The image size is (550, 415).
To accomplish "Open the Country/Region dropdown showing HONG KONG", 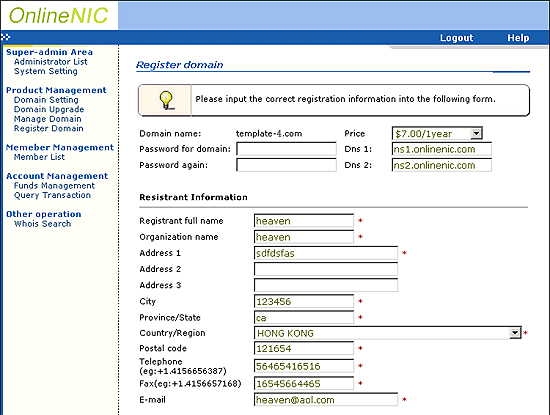I will pos(388,333).
